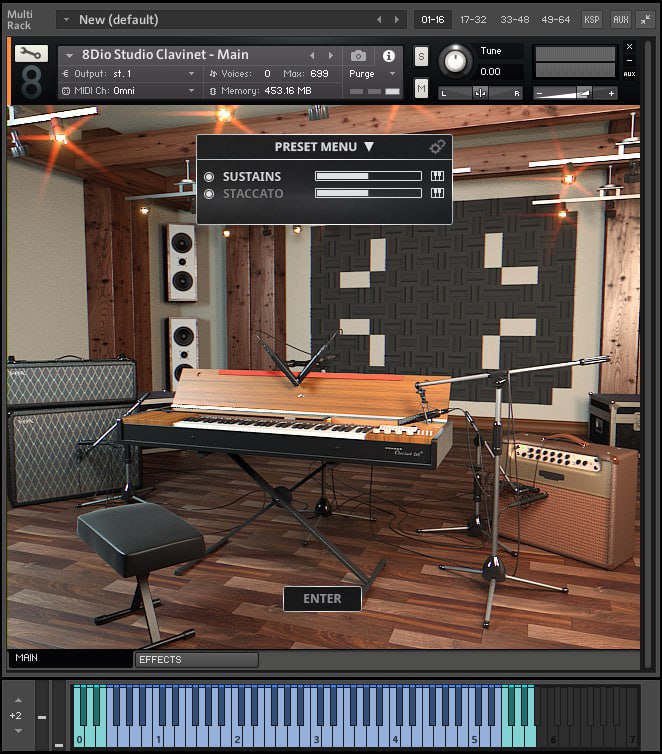The width and height of the screenshot is (662, 754).
Task: Expand the PRESET MENU dropdown
Action: click(x=324, y=147)
